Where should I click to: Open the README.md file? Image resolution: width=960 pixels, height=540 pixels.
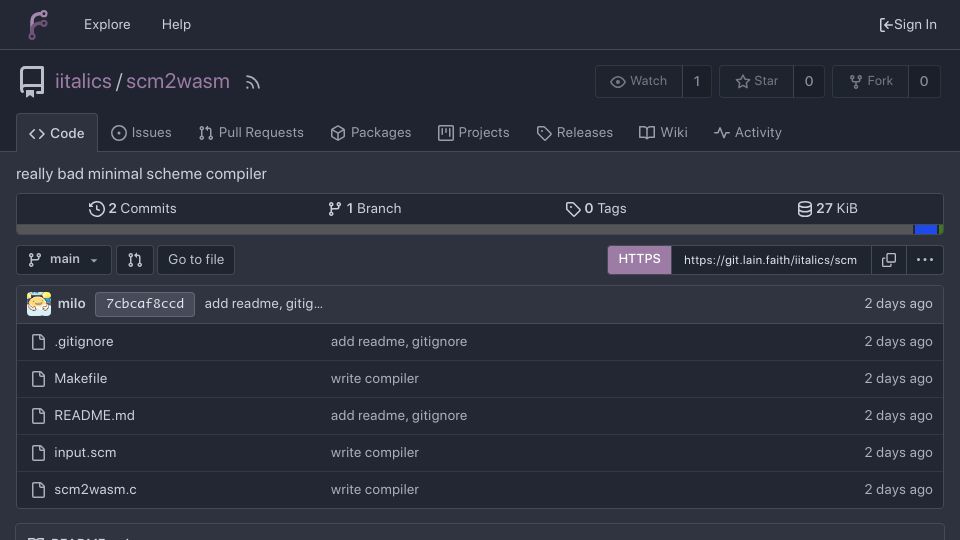point(94,416)
